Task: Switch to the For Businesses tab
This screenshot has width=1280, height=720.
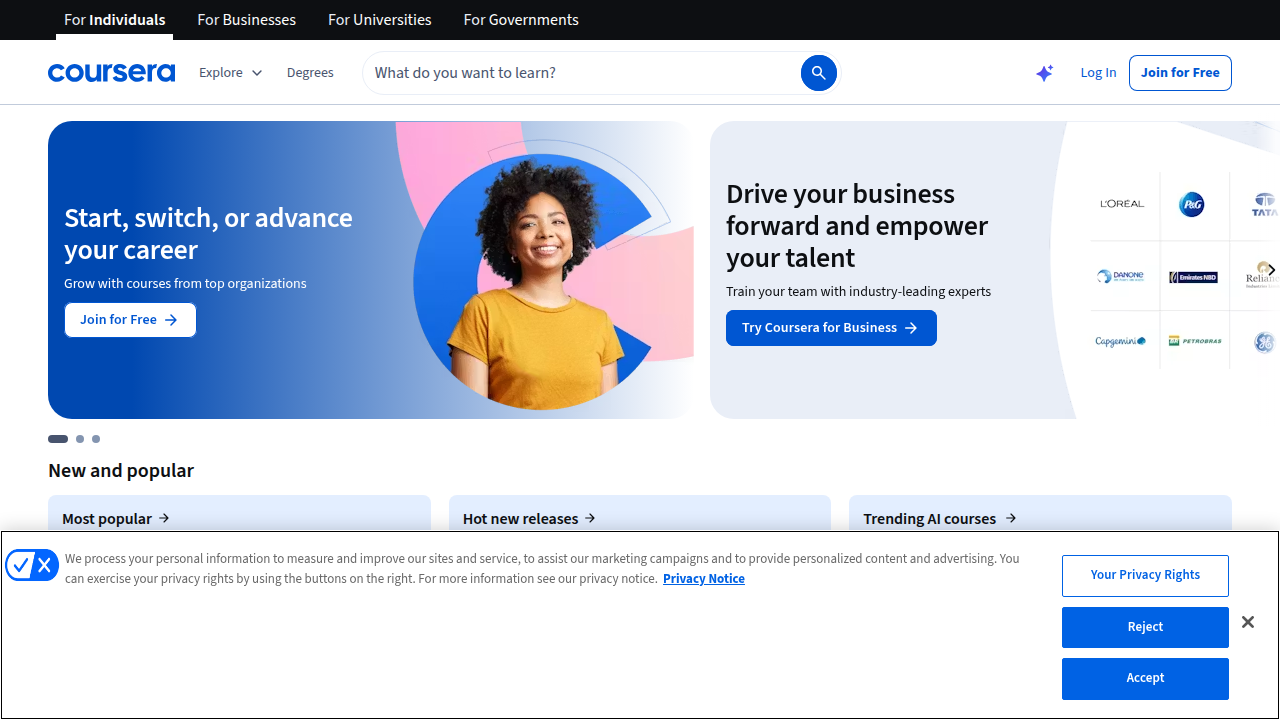Action: [x=247, y=20]
